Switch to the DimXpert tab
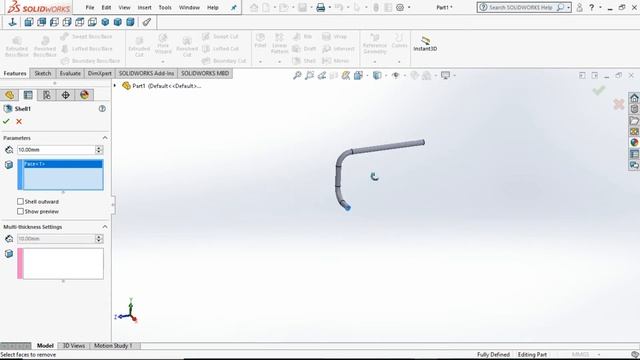This screenshot has width=640, height=360. pyautogui.click(x=100, y=73)
